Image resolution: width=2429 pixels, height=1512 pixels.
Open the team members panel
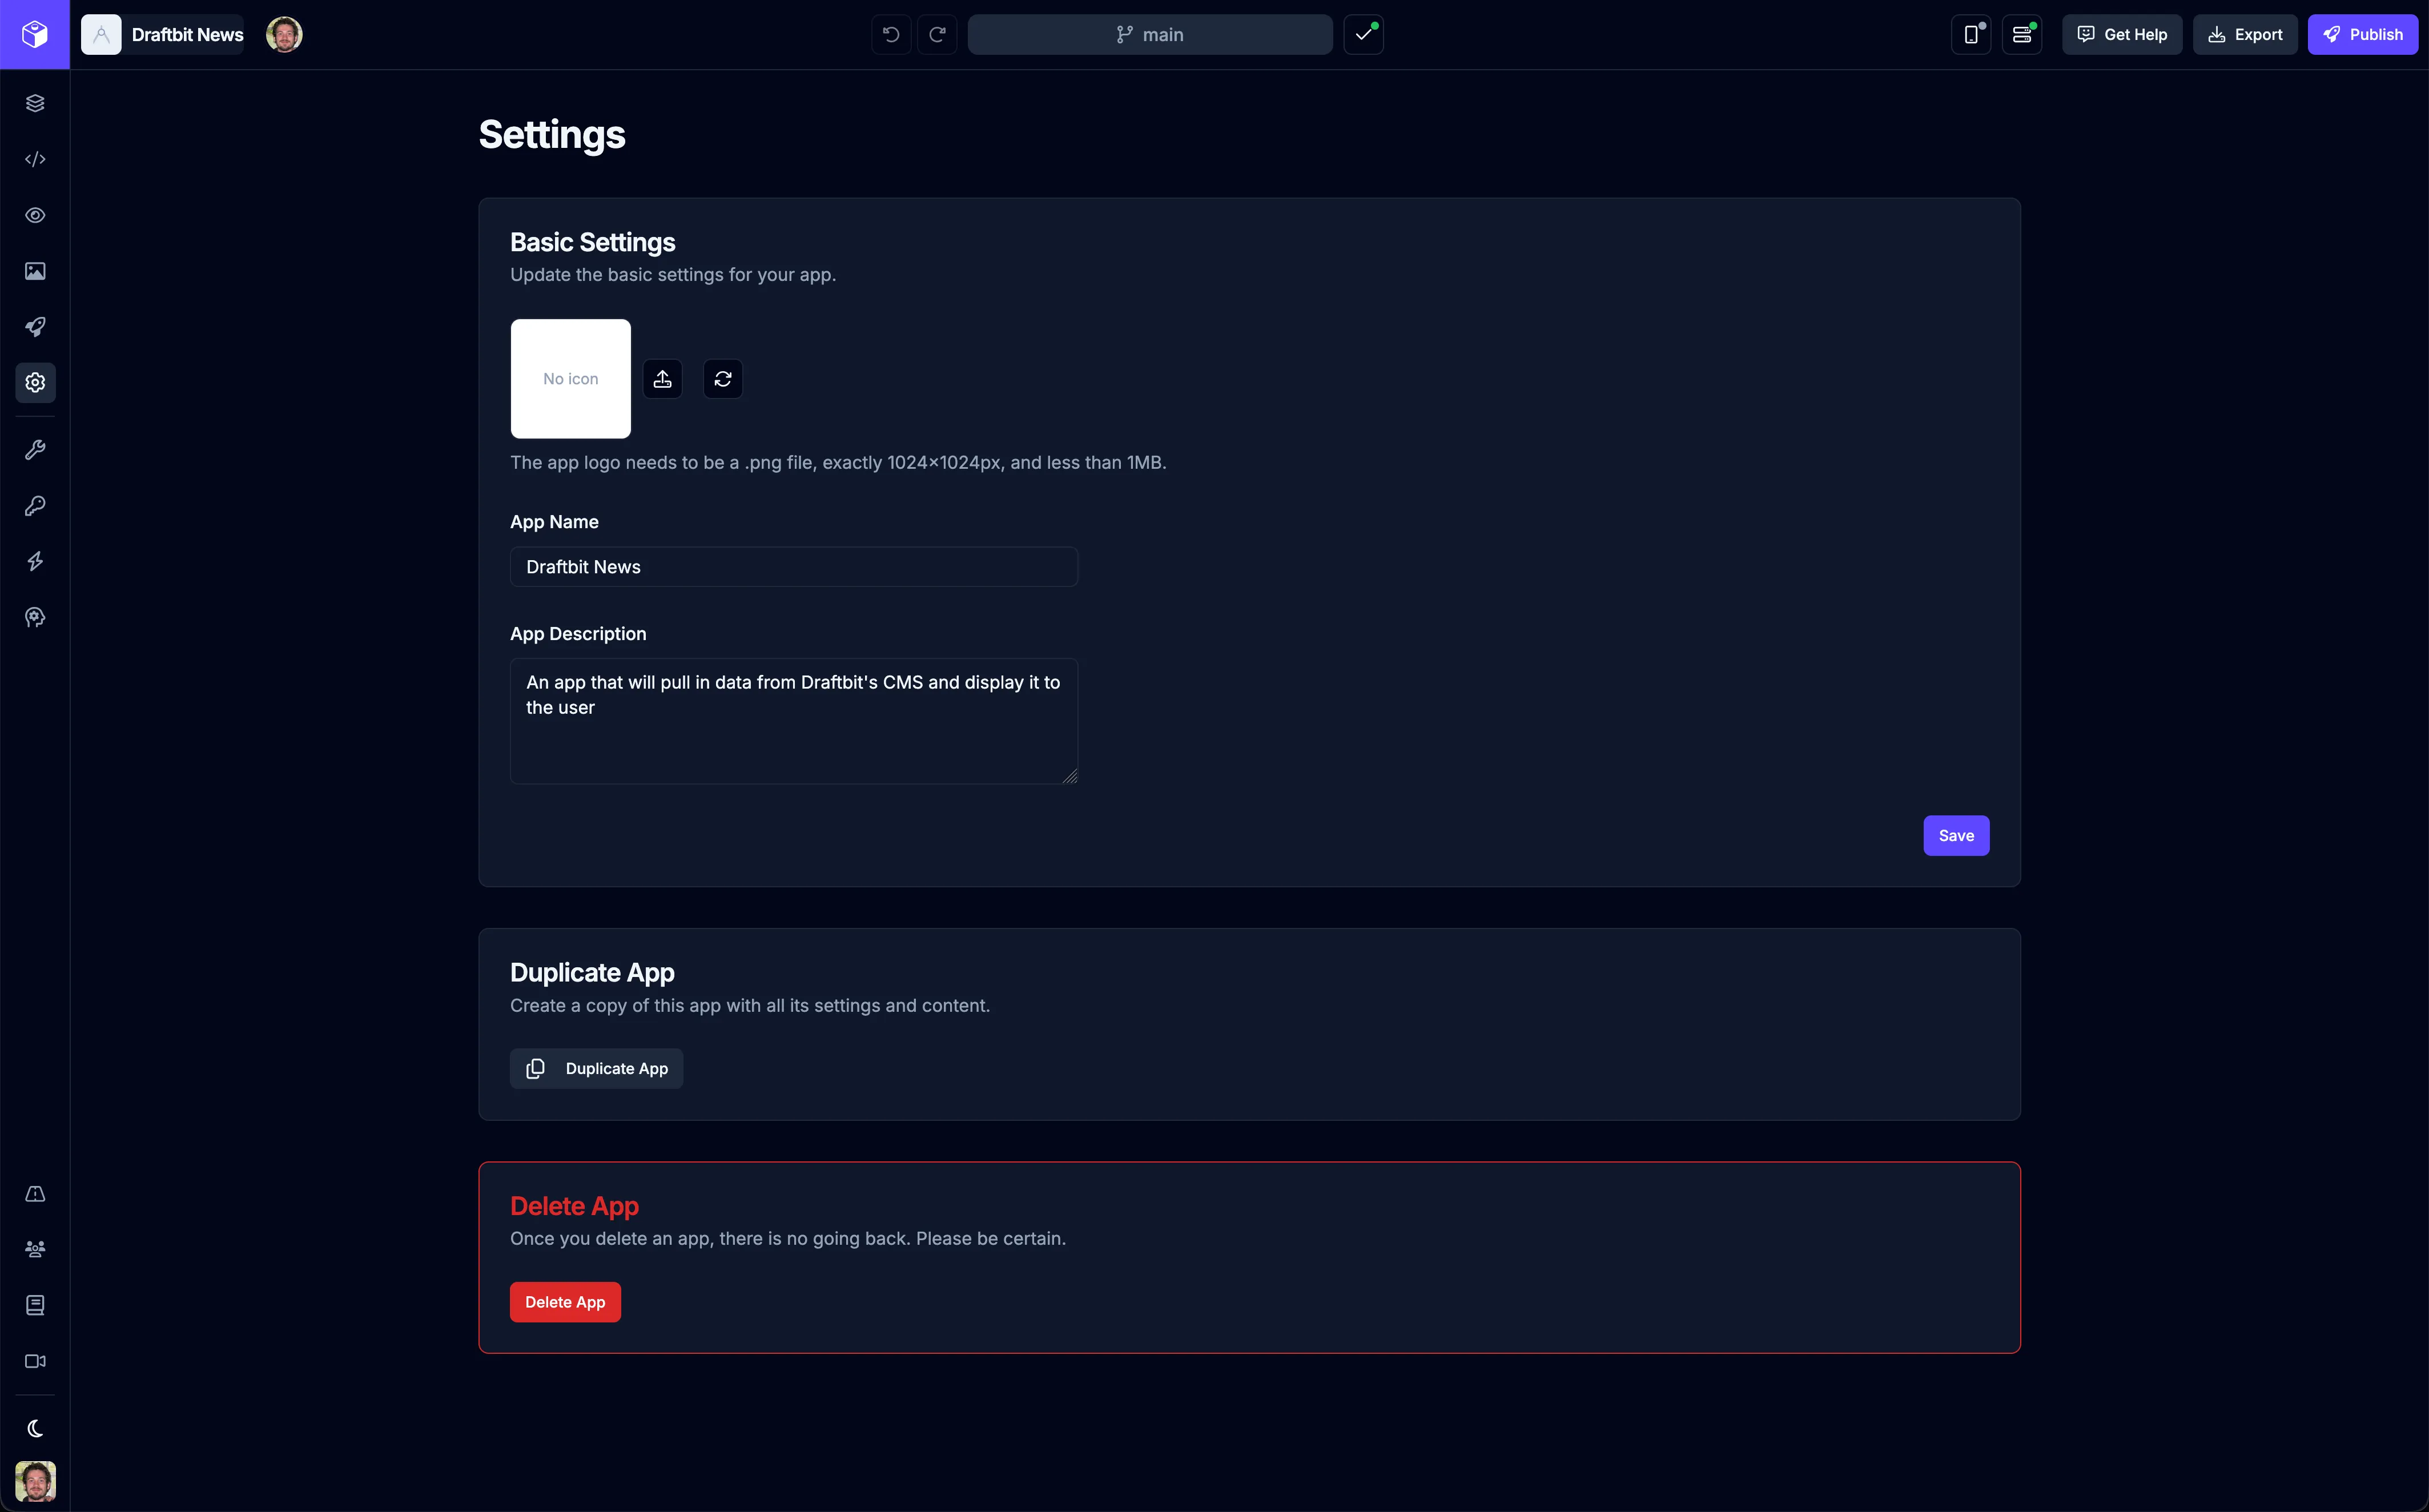click(x=35, y=1249)
